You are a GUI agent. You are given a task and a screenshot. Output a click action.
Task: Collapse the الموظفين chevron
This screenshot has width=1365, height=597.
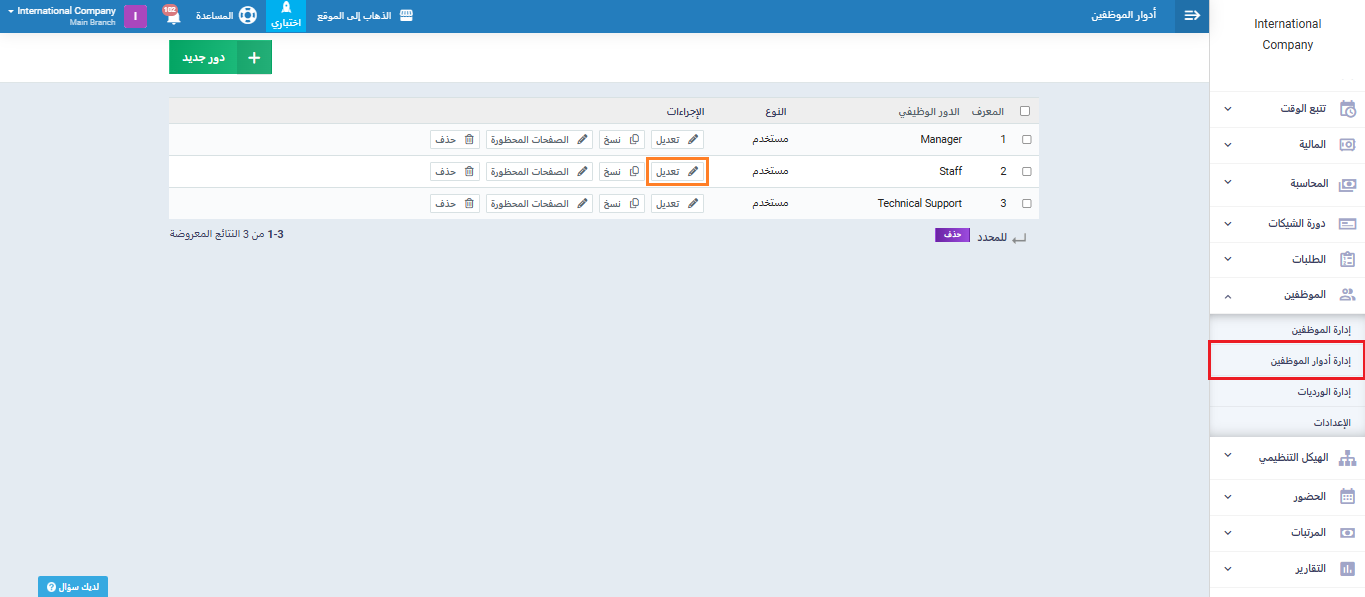tap(1228, 296)
